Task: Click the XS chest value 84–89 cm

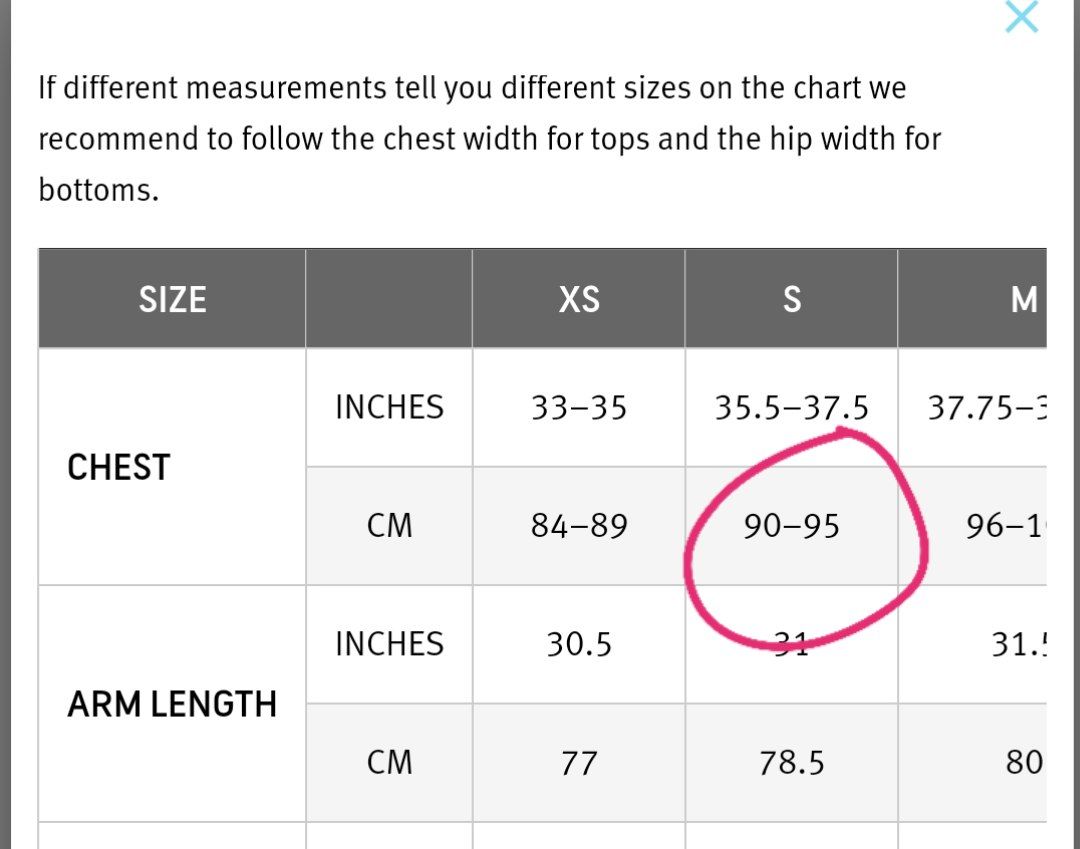Action: pyautogui.click(x=579, y=526)
